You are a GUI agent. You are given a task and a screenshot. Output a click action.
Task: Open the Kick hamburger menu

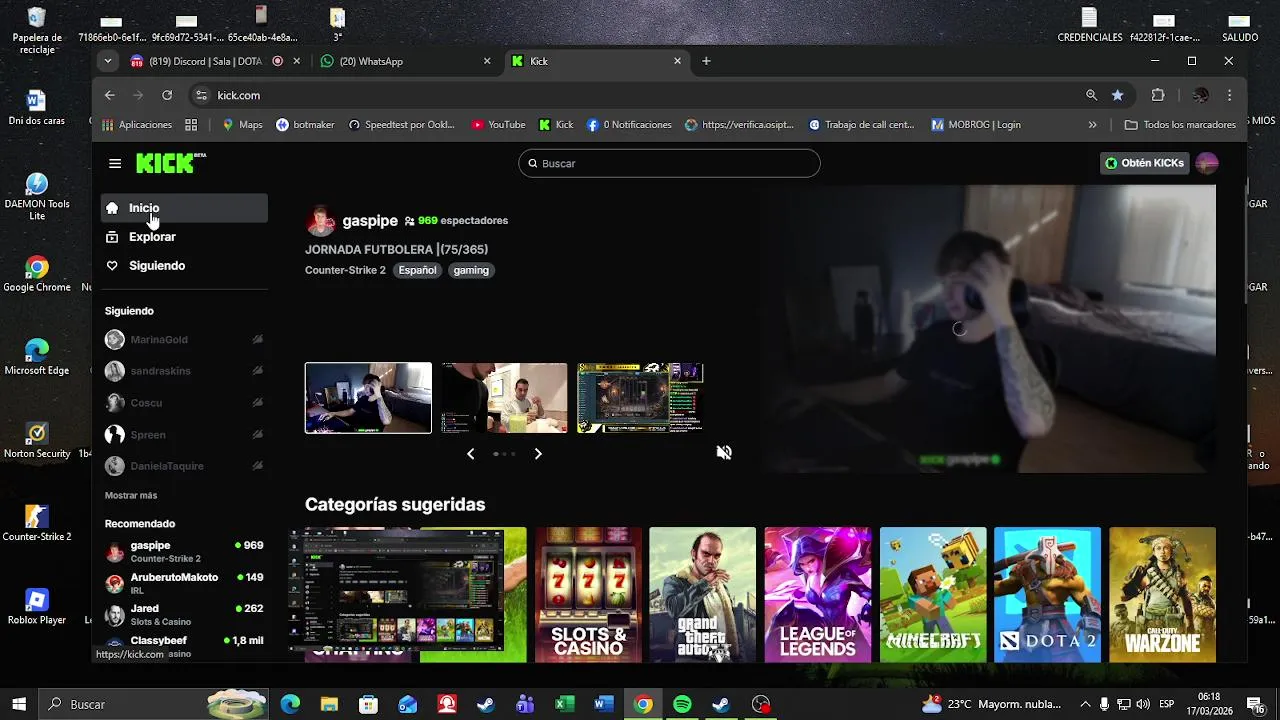[115, 163]
